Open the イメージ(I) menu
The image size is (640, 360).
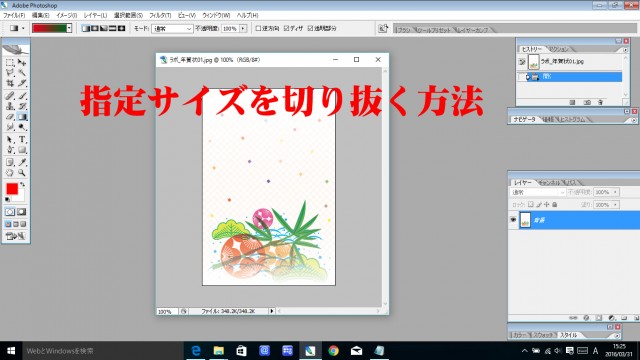(67, 15)
